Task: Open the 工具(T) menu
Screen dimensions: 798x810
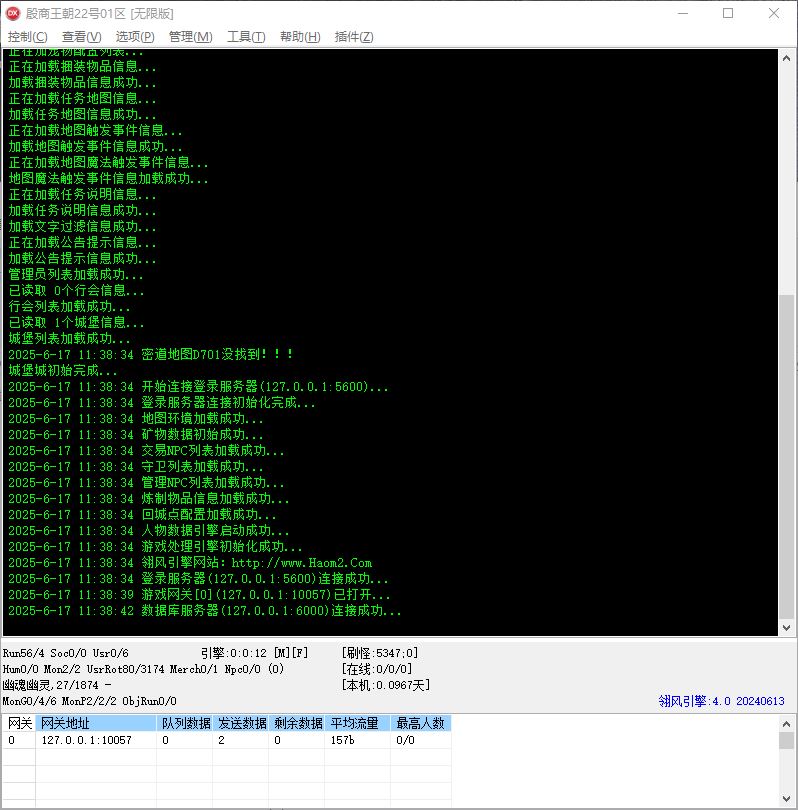Action: pos(246,37)
